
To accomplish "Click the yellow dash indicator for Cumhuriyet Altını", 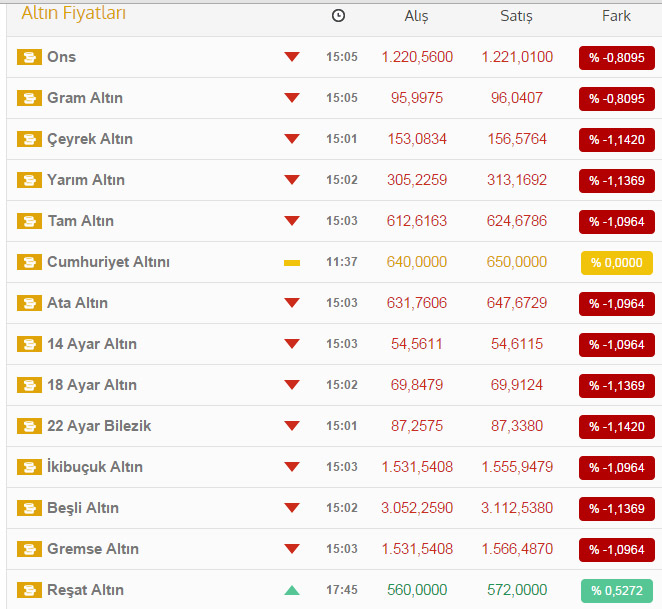I will pyautogui.click(x=292, y=263).
